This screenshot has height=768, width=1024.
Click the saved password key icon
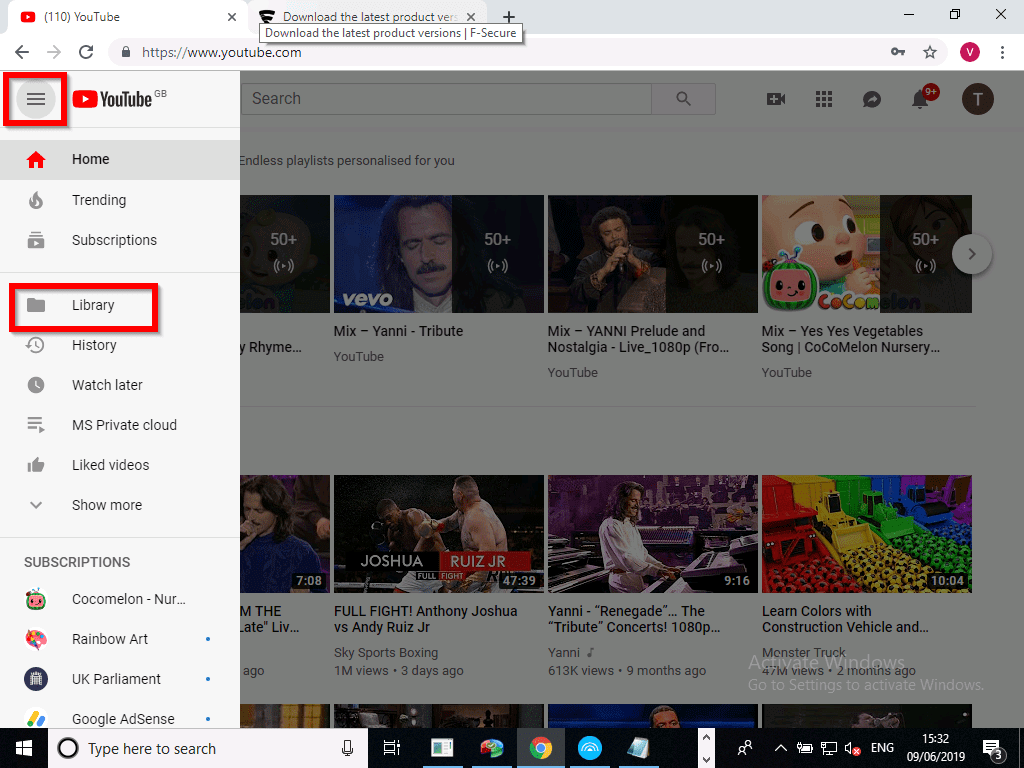[898, 52]
